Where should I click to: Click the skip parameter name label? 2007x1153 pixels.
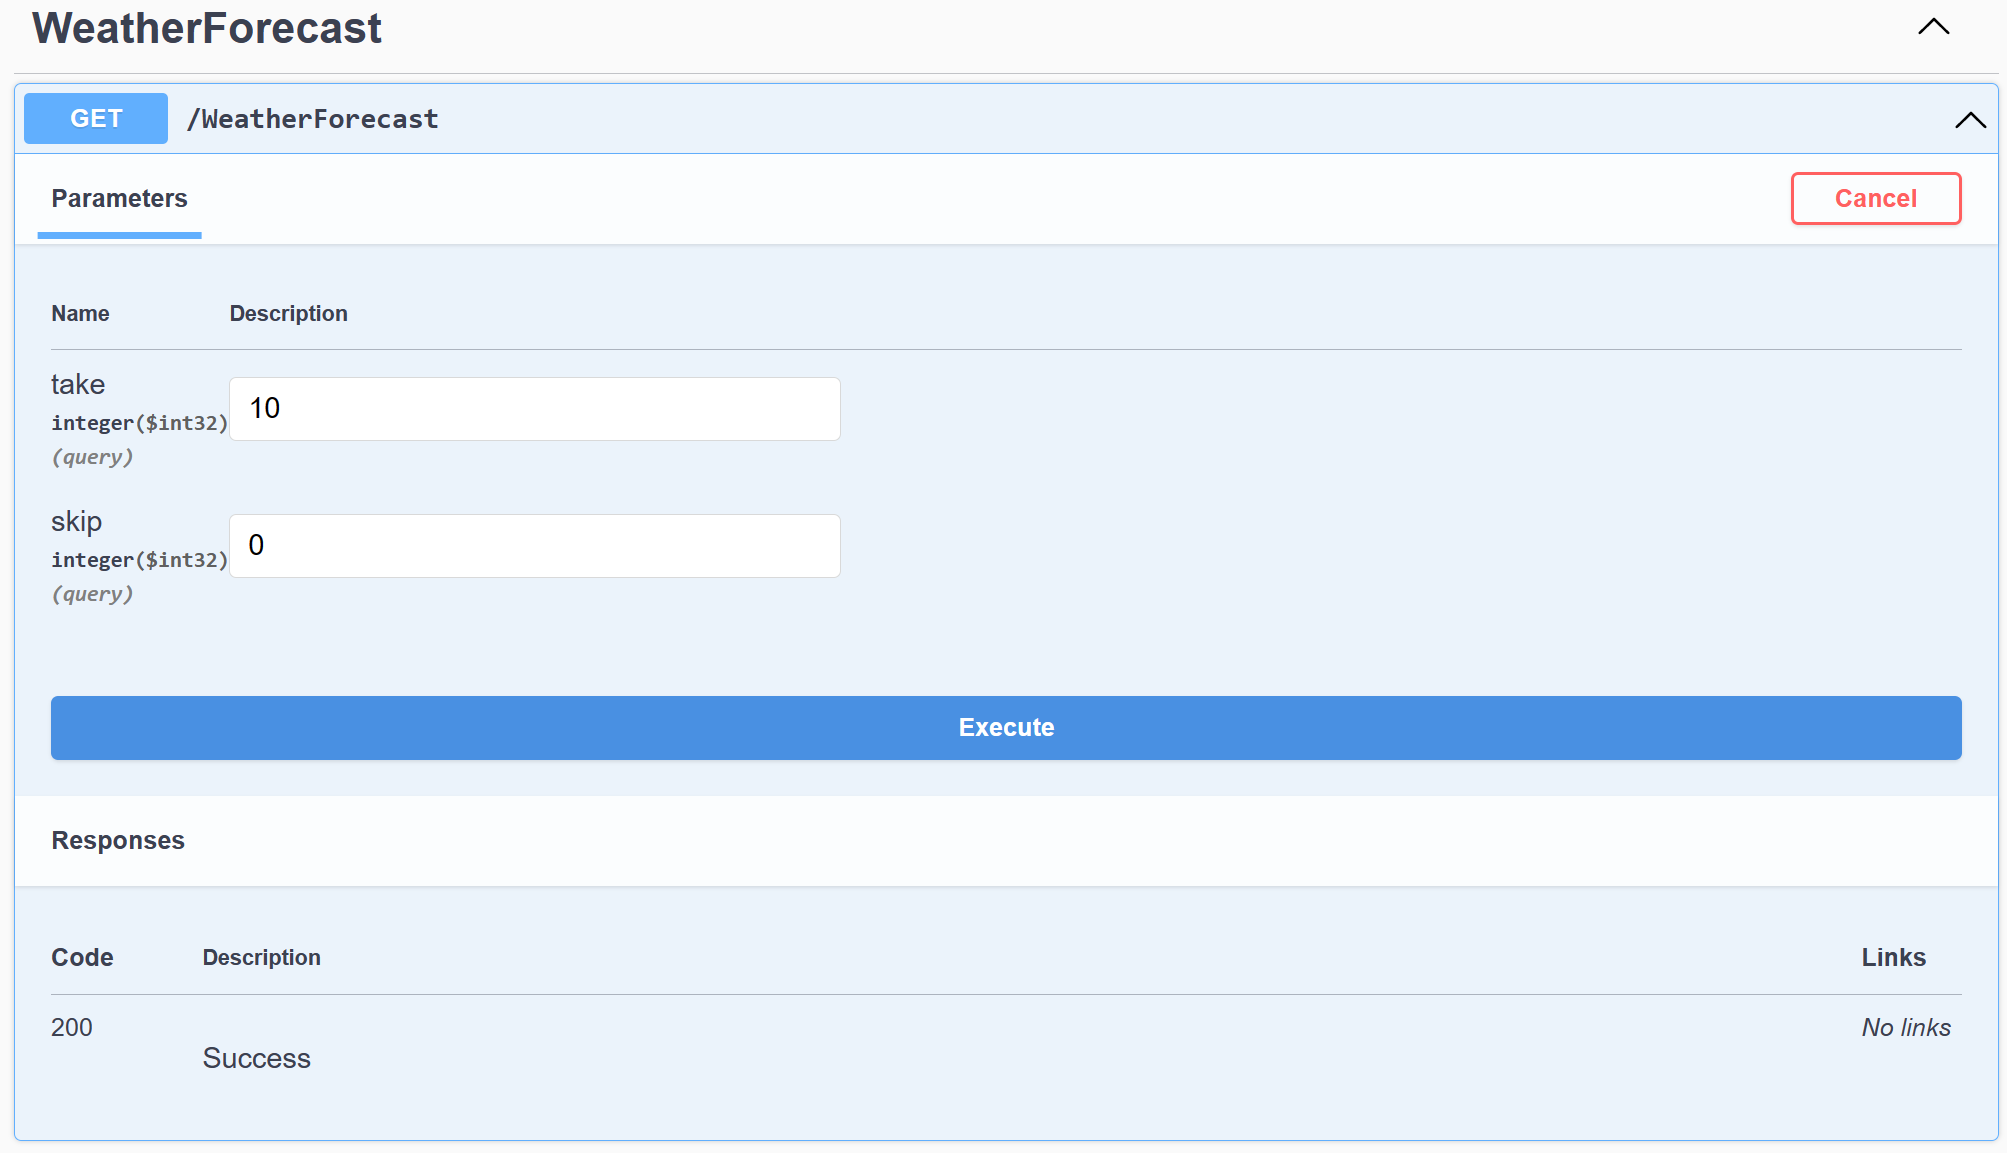coord(77,522)
